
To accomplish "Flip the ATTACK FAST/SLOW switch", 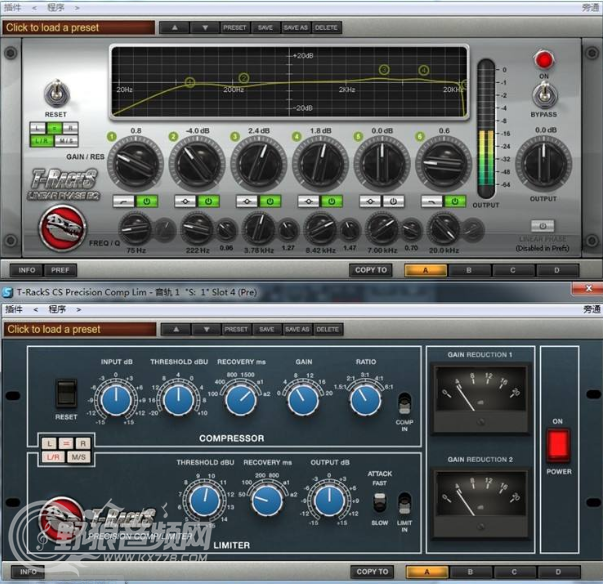I will click(380, 502).
